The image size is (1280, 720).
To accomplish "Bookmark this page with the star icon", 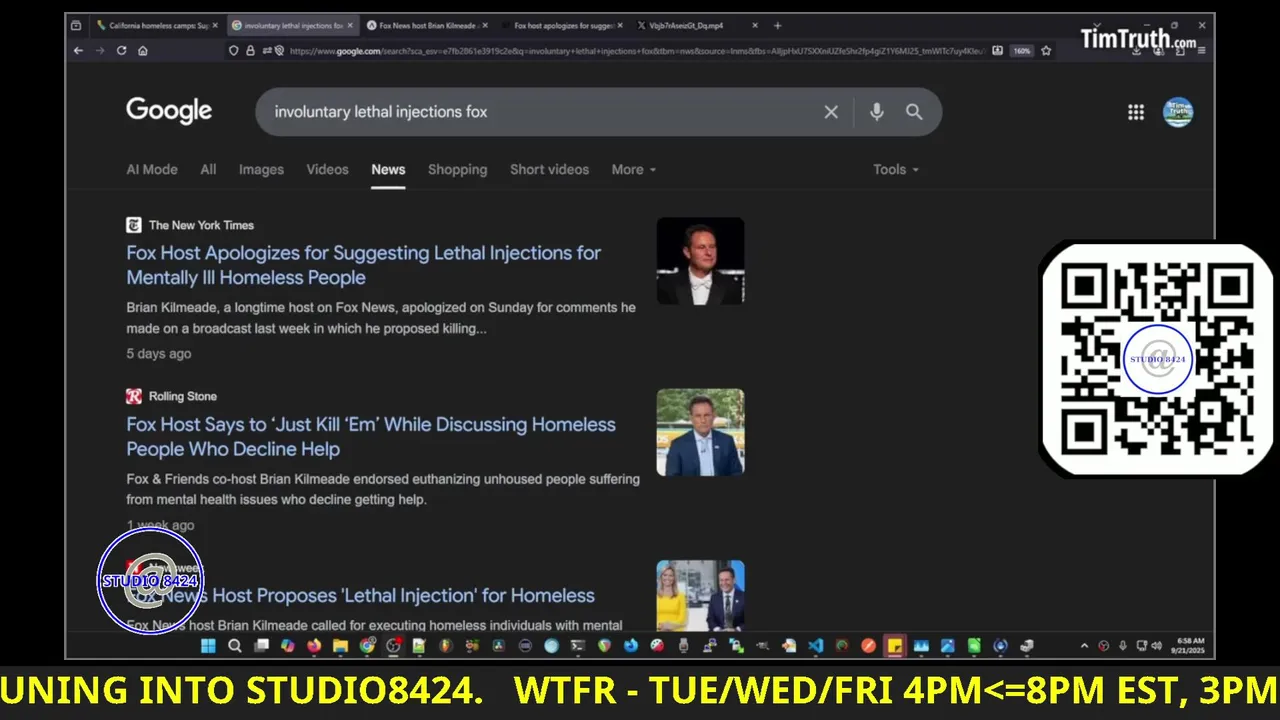I will click(1046, 51).
